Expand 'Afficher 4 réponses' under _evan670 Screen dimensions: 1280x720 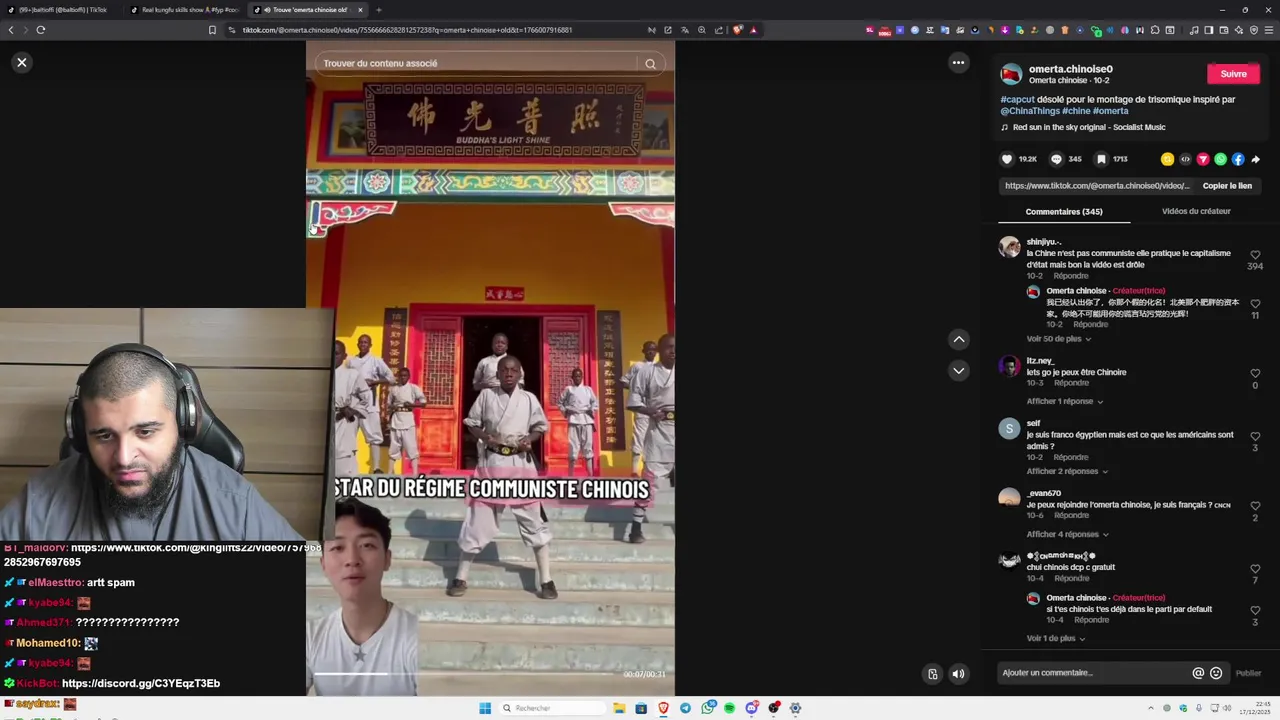[1066, 534]
